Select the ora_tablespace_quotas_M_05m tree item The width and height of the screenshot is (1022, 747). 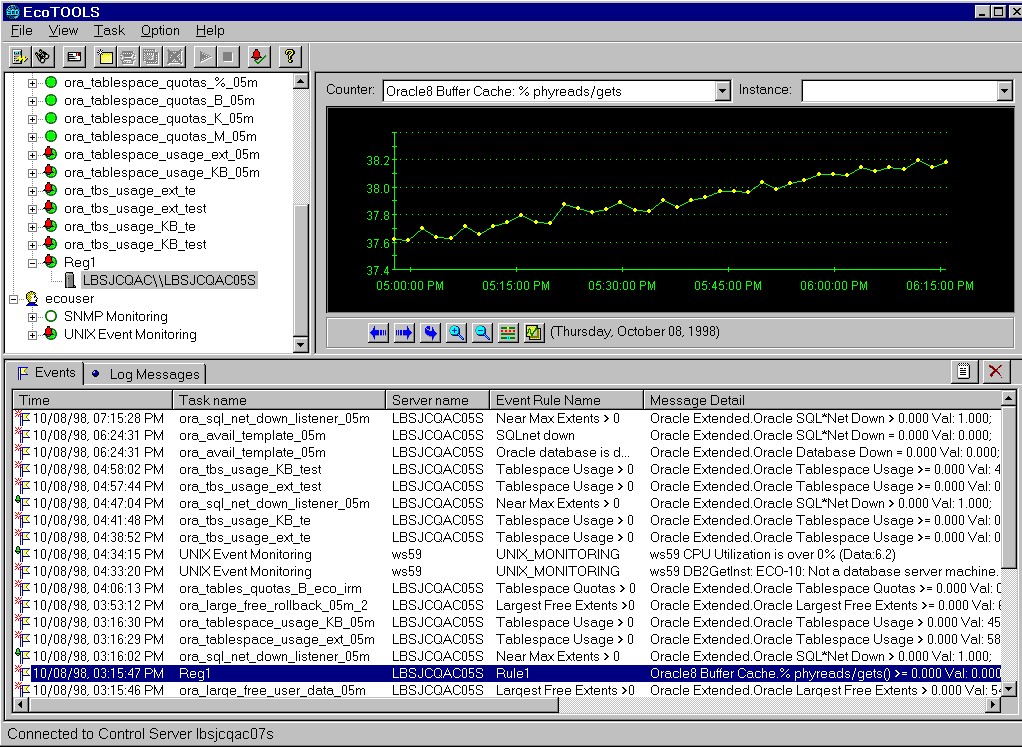coord(160,137)
